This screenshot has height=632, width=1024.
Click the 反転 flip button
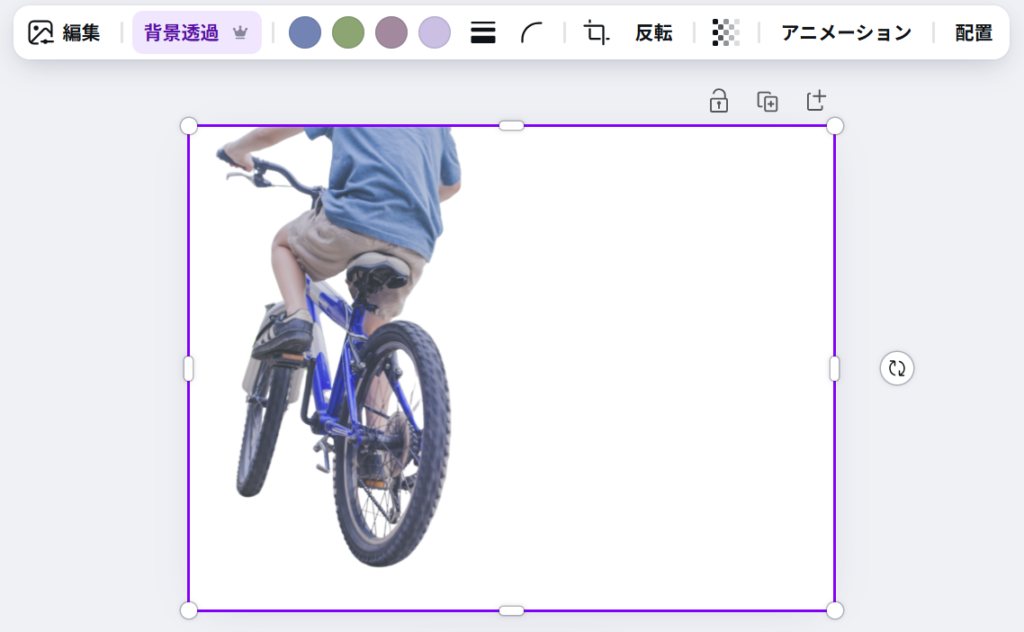[654, 33]
